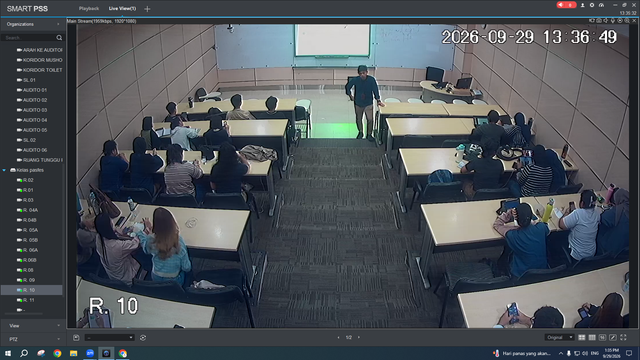This screenshot has height=360, width=640.
Task: Open Windows Start menu
Action: point(8,353)
